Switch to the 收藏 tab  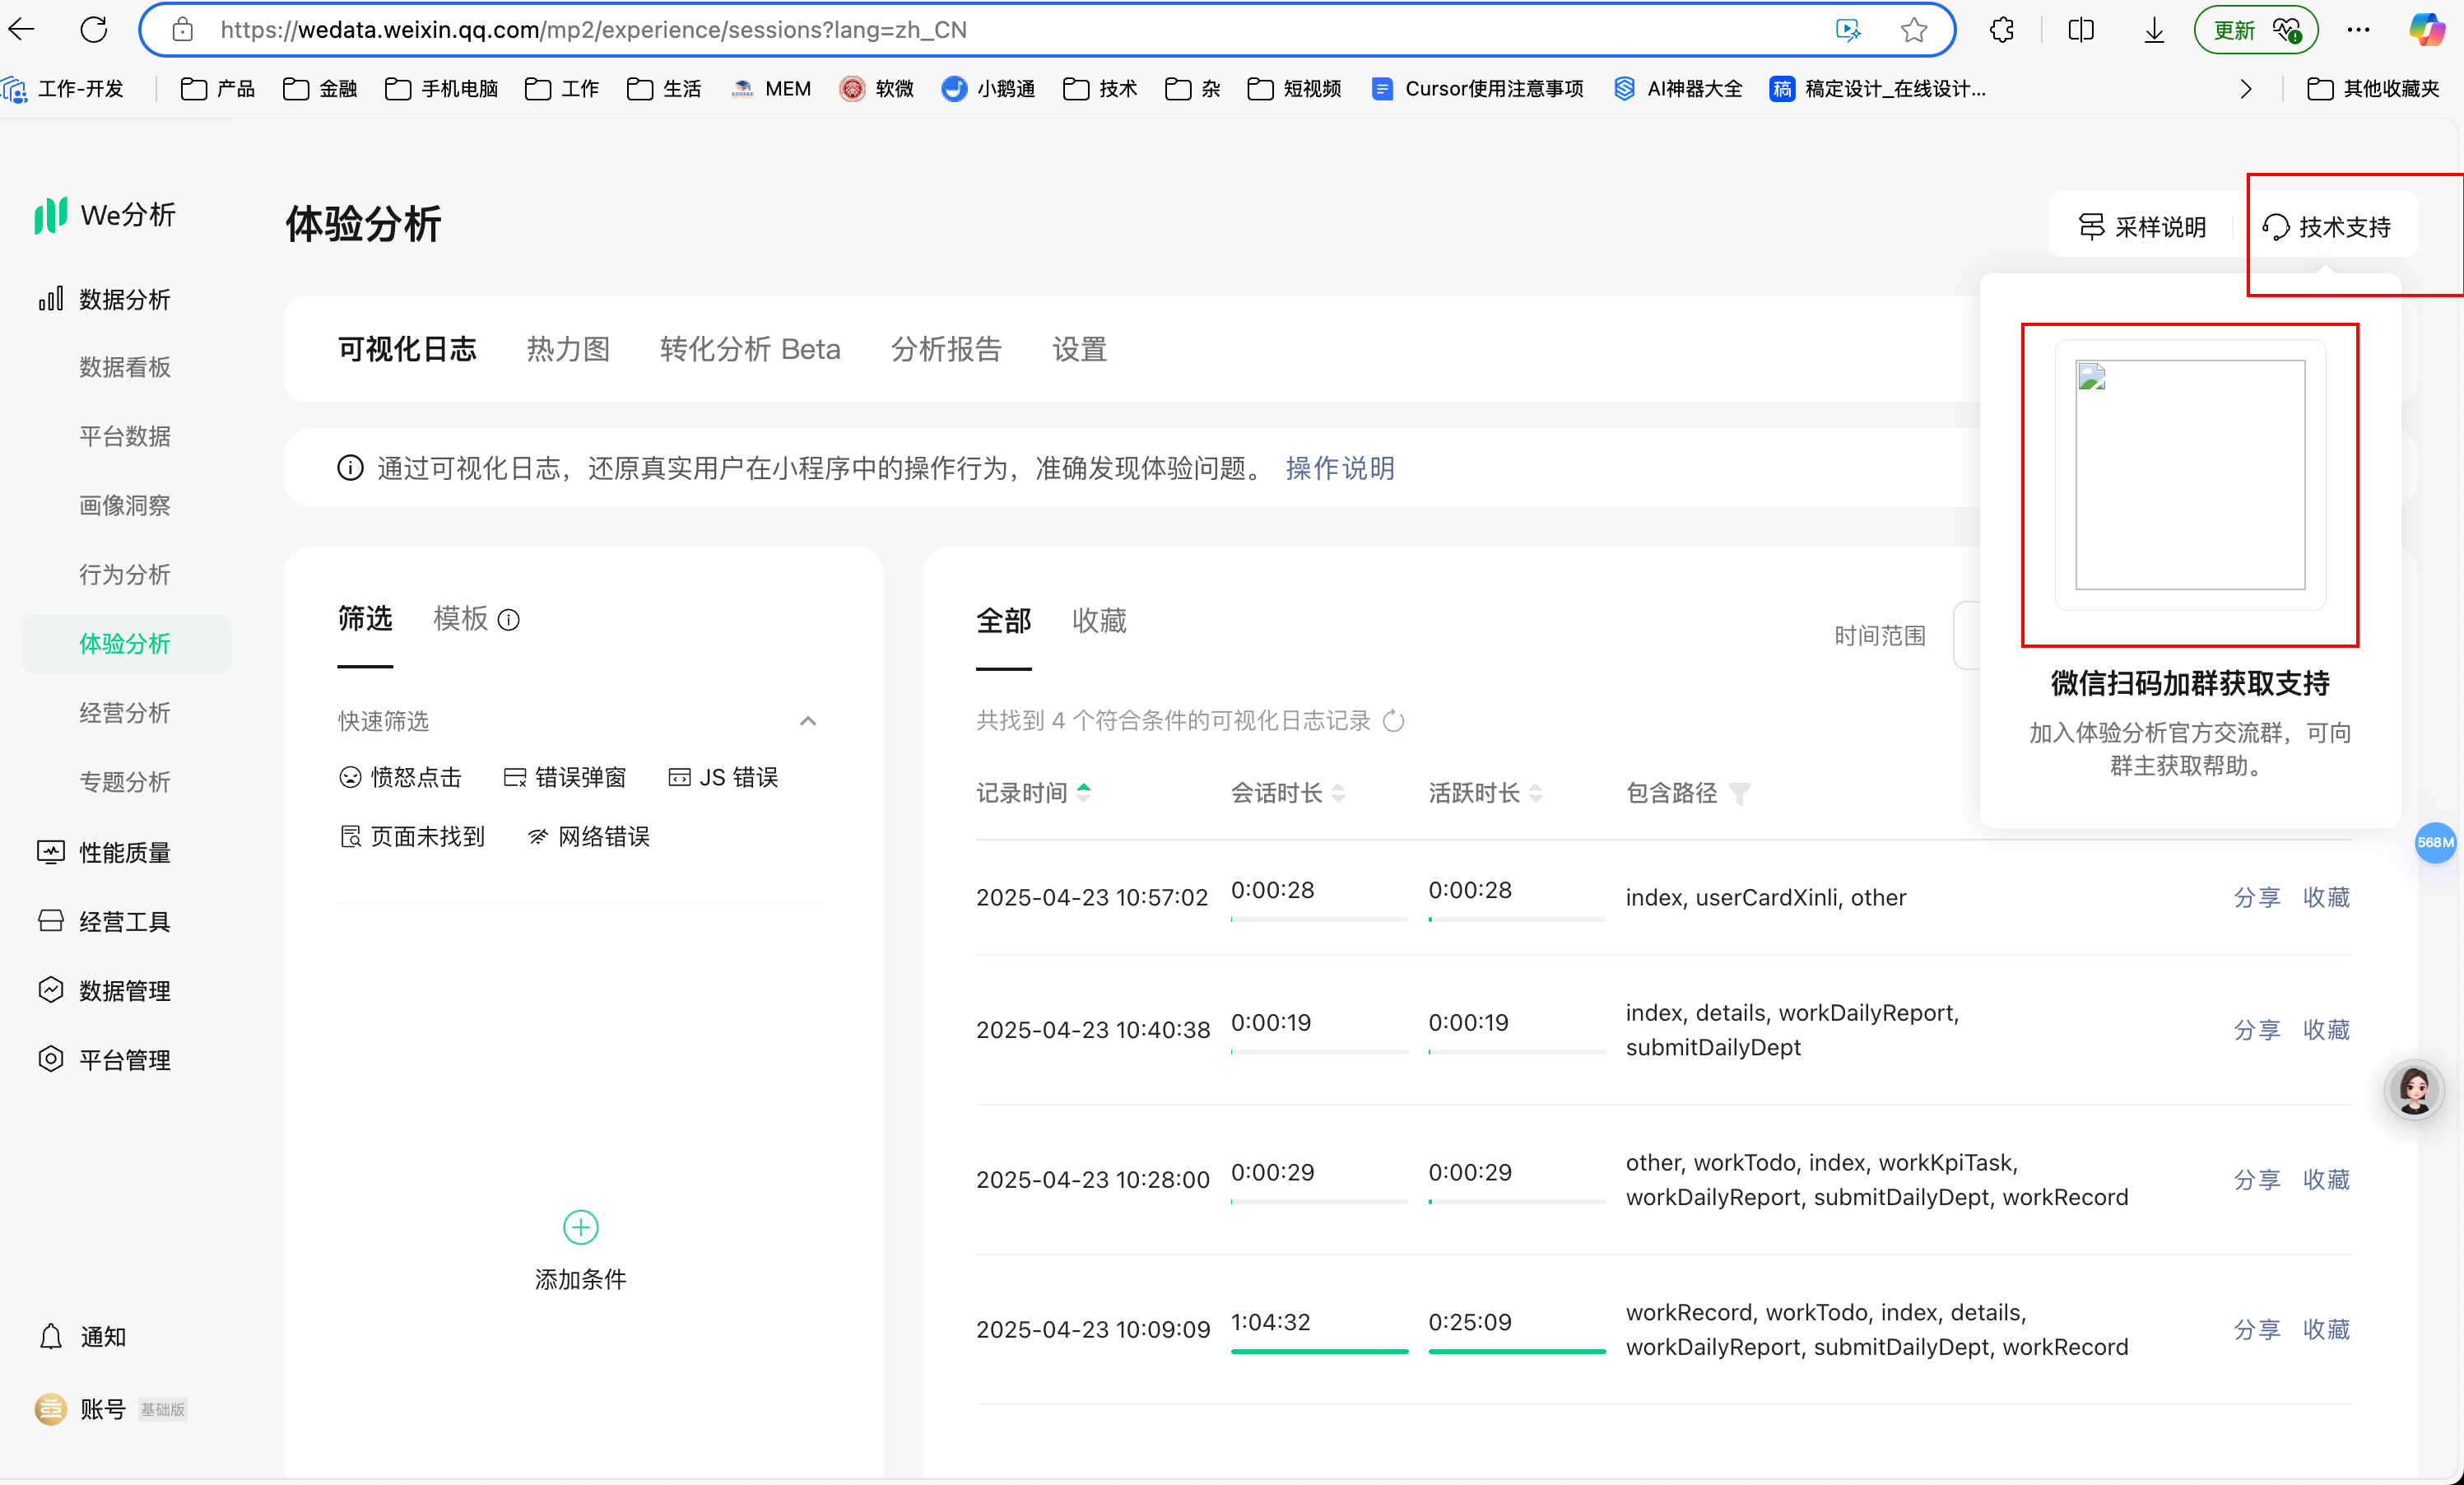1099,621
